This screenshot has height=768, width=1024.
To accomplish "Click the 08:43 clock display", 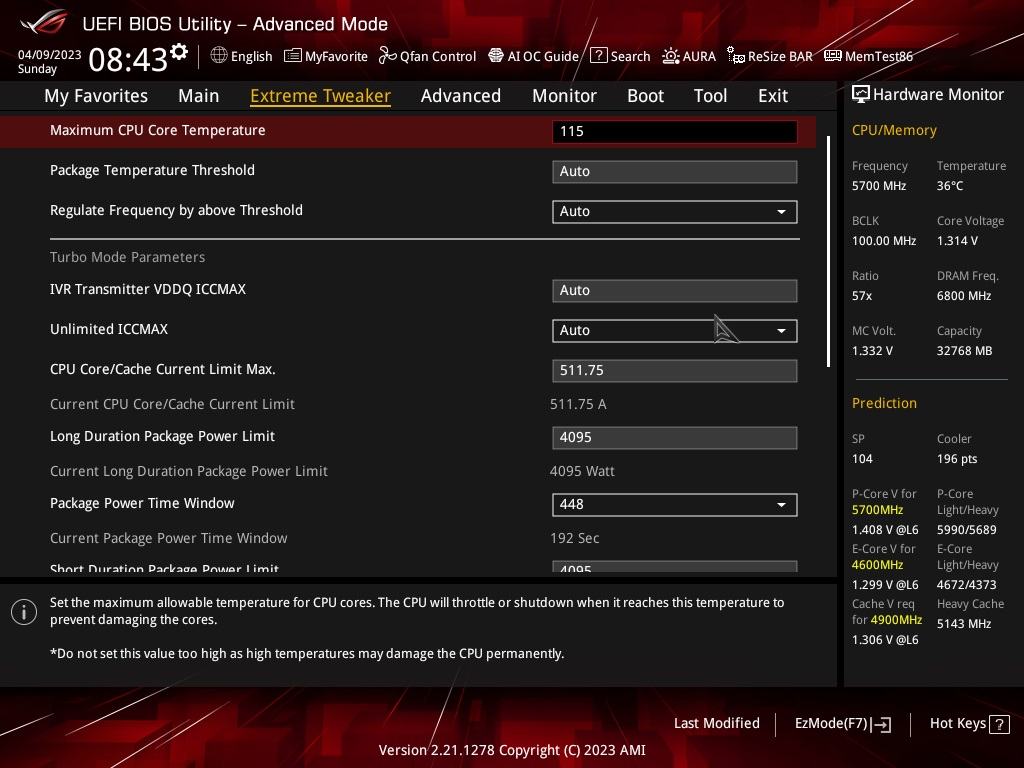I will (128, 60).
